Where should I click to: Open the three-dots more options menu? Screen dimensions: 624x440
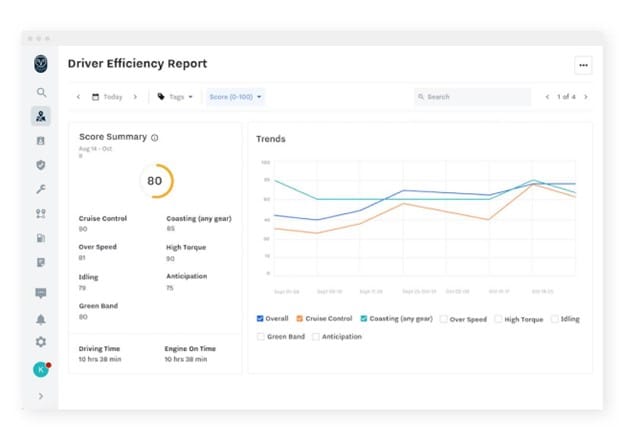pyautogui.click(x=583, y=65)
